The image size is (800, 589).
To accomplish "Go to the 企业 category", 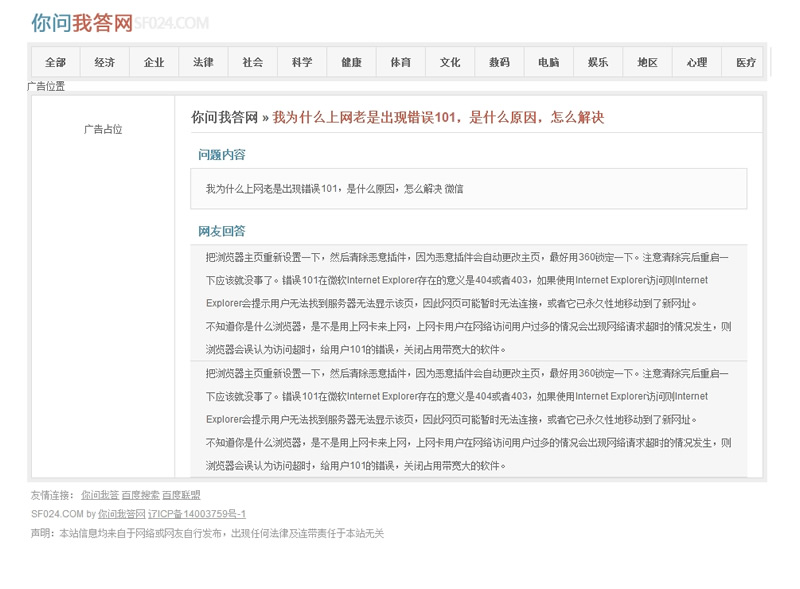I will pyautogui.click(x=154, y=62).
